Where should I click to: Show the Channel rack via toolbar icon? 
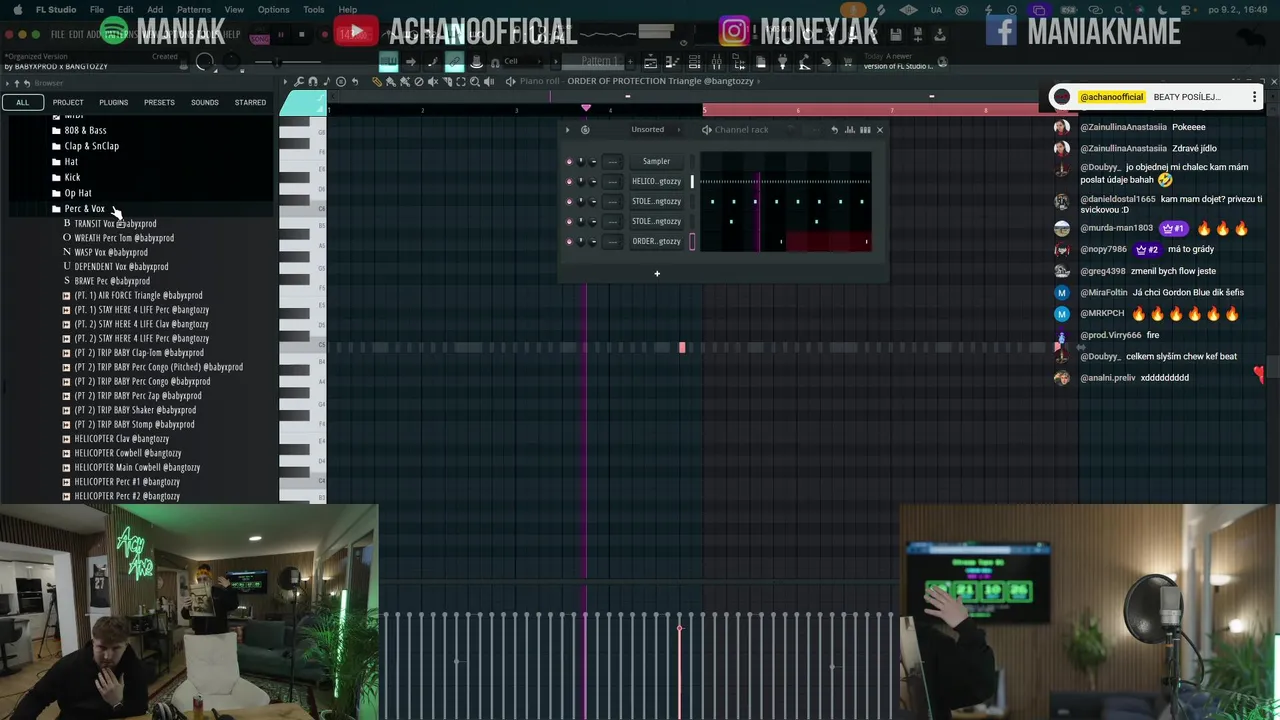point(694,61)
